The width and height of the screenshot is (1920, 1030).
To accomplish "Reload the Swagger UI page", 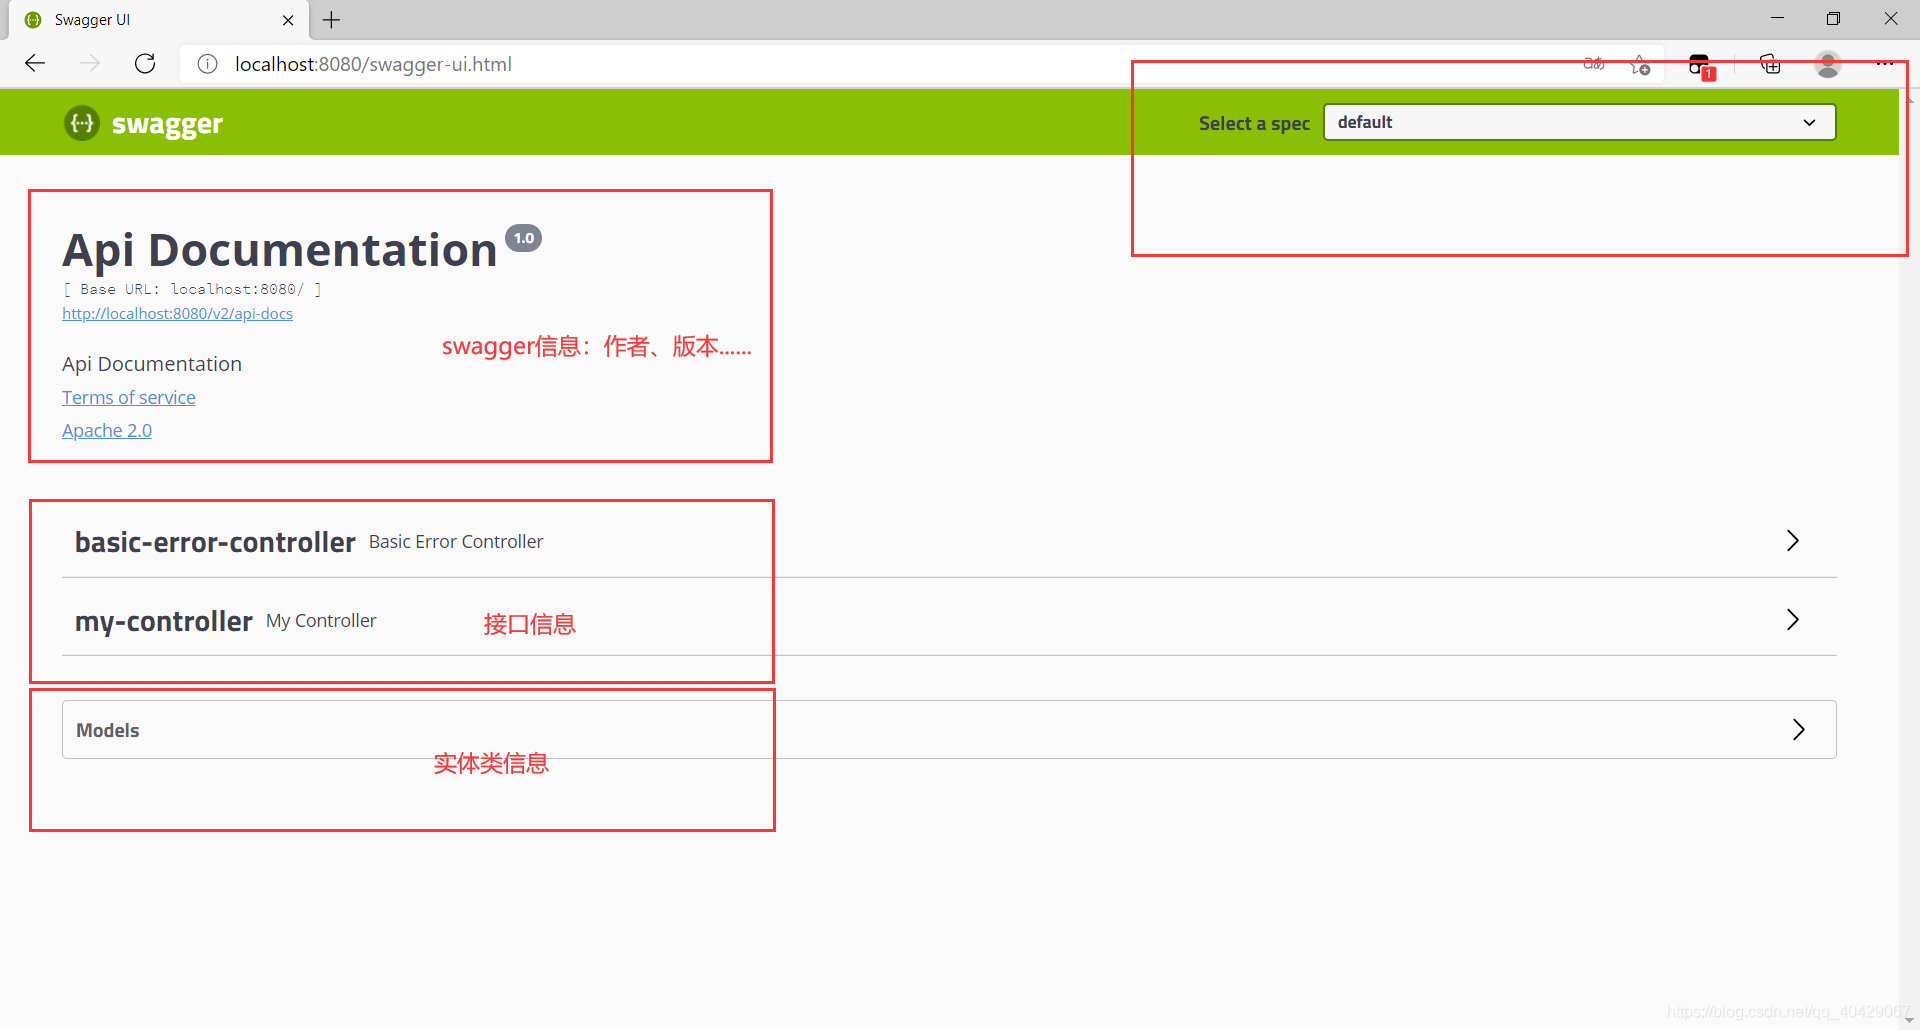I will 145,64.
